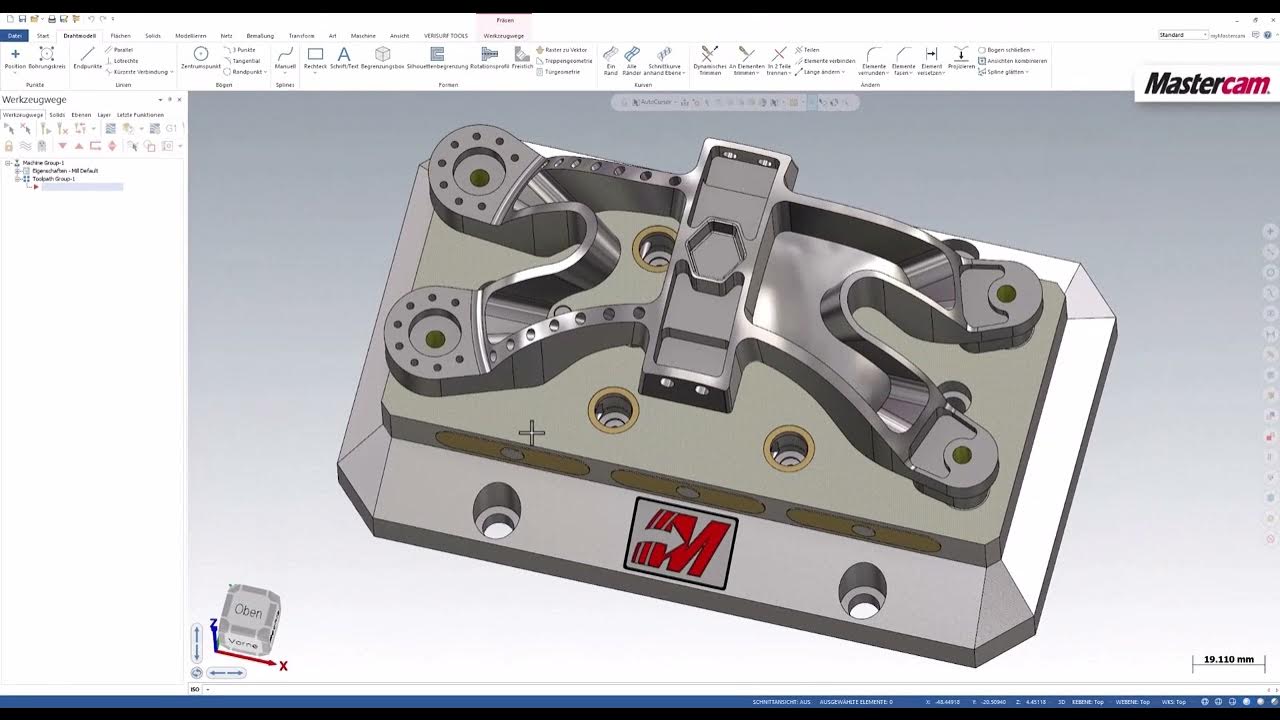Image resolution: width=1280 pixels, height=720 pixels.
Task: Switch to the Ebenen panel tab
Action: point(81,115)
